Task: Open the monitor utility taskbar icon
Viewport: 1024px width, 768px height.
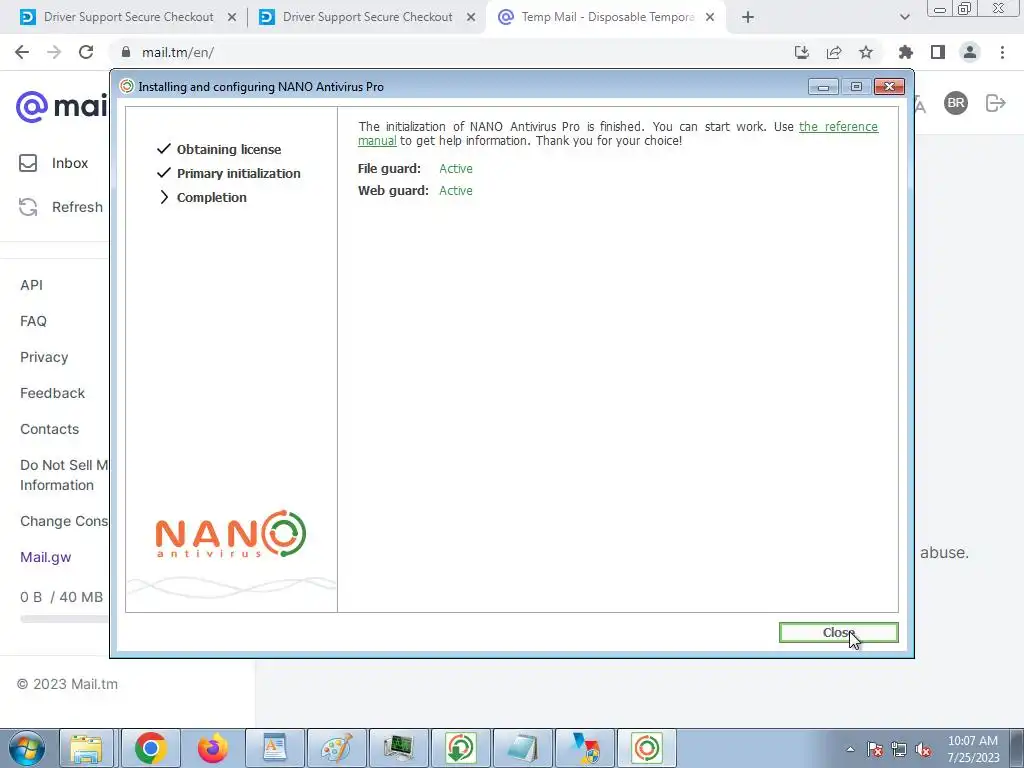Action: pyautogui.click(x=399, y=748)
